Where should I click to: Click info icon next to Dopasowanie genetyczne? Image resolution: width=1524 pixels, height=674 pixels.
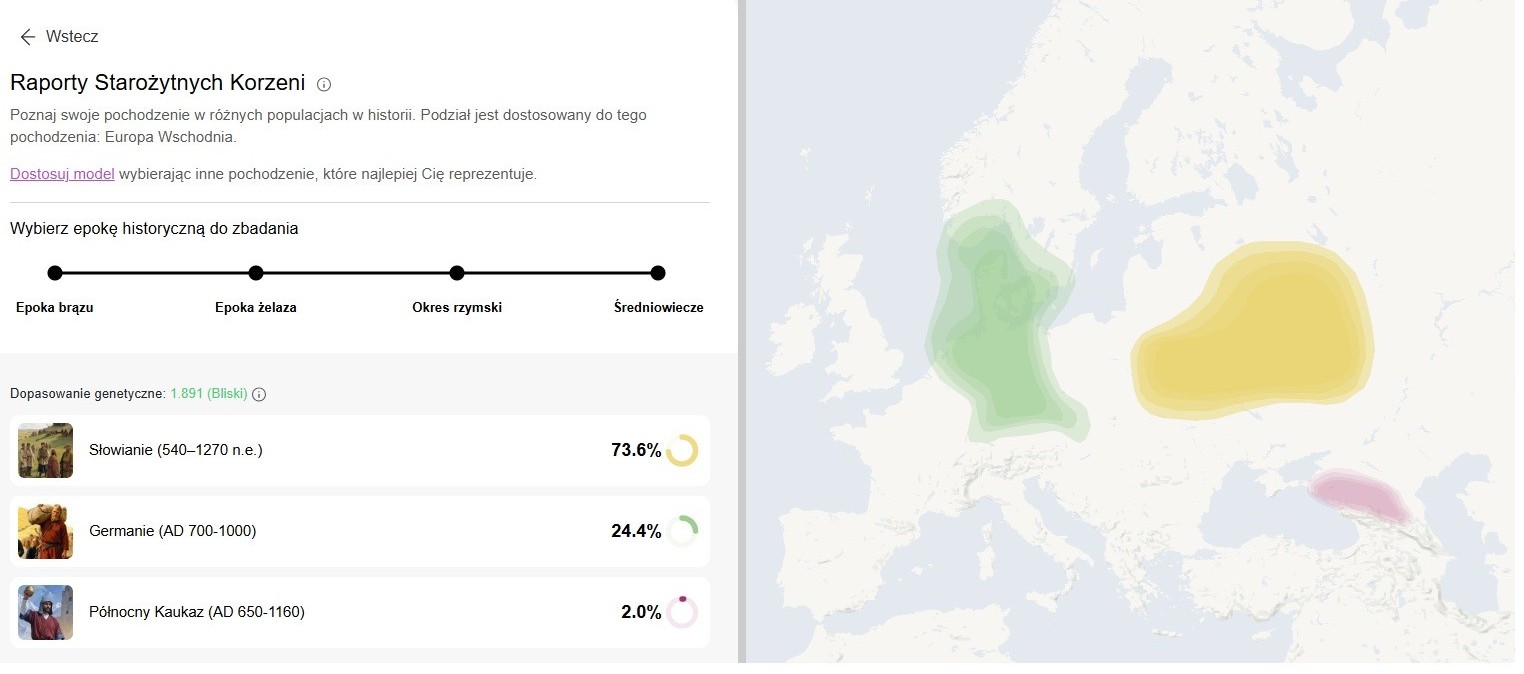[x=259, y=394]
